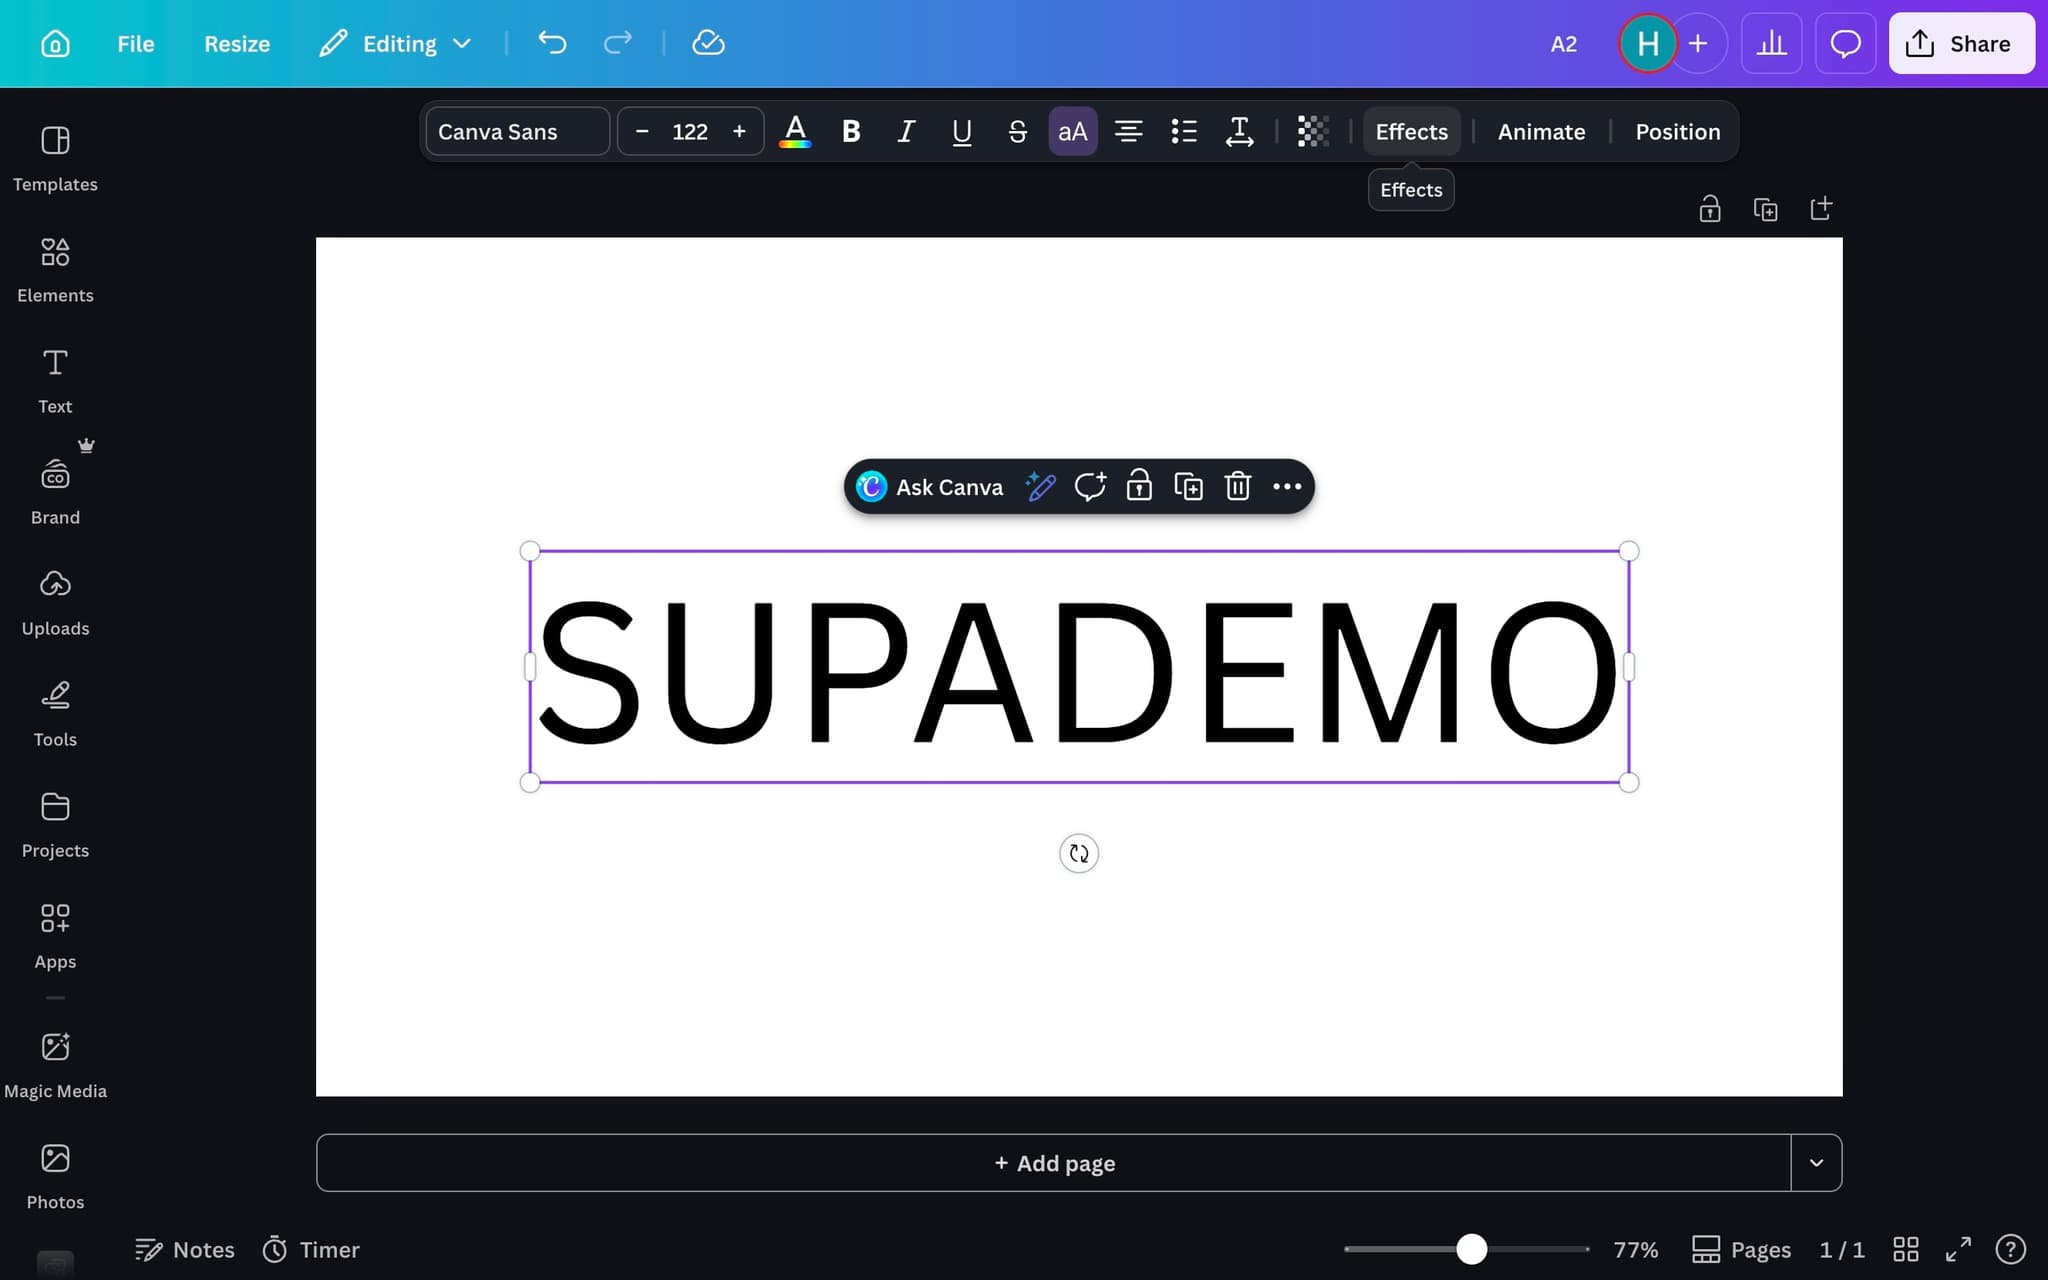Click the Add page button
Screen dimensions: 2048x1280
click(1053, 1163)
